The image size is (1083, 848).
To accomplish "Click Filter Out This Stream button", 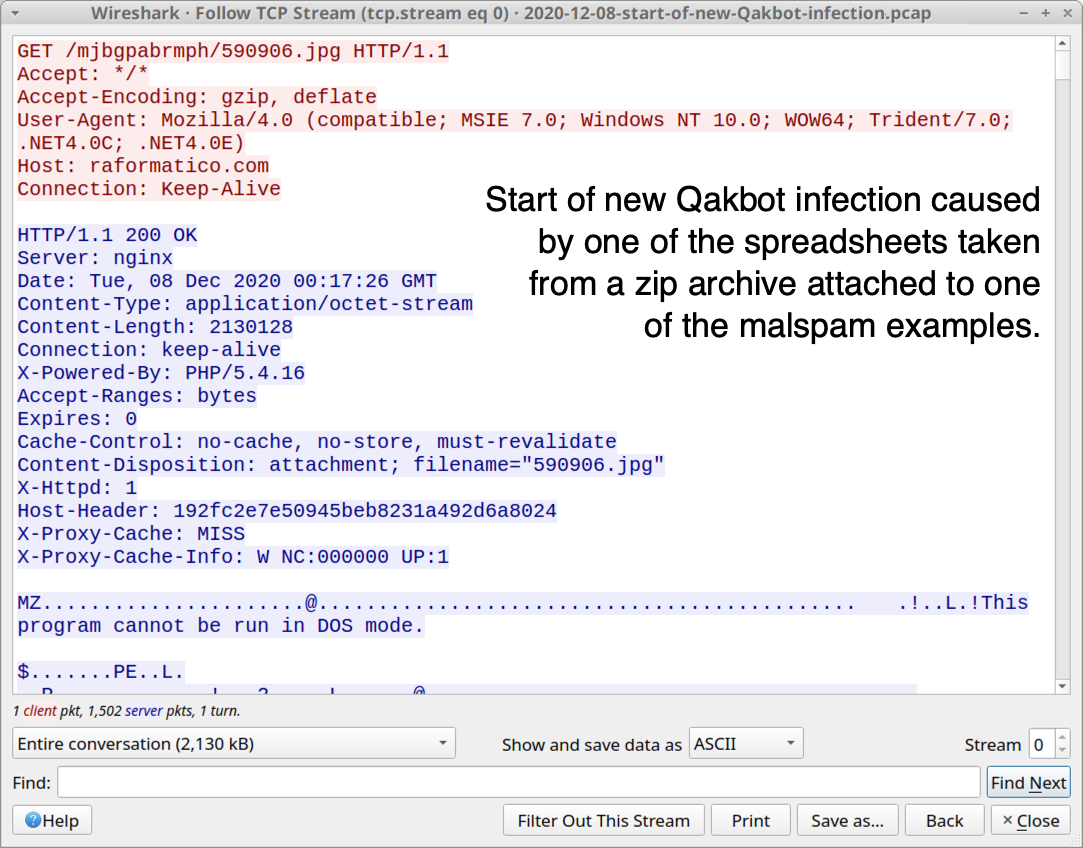I will (x=604, y=820).
